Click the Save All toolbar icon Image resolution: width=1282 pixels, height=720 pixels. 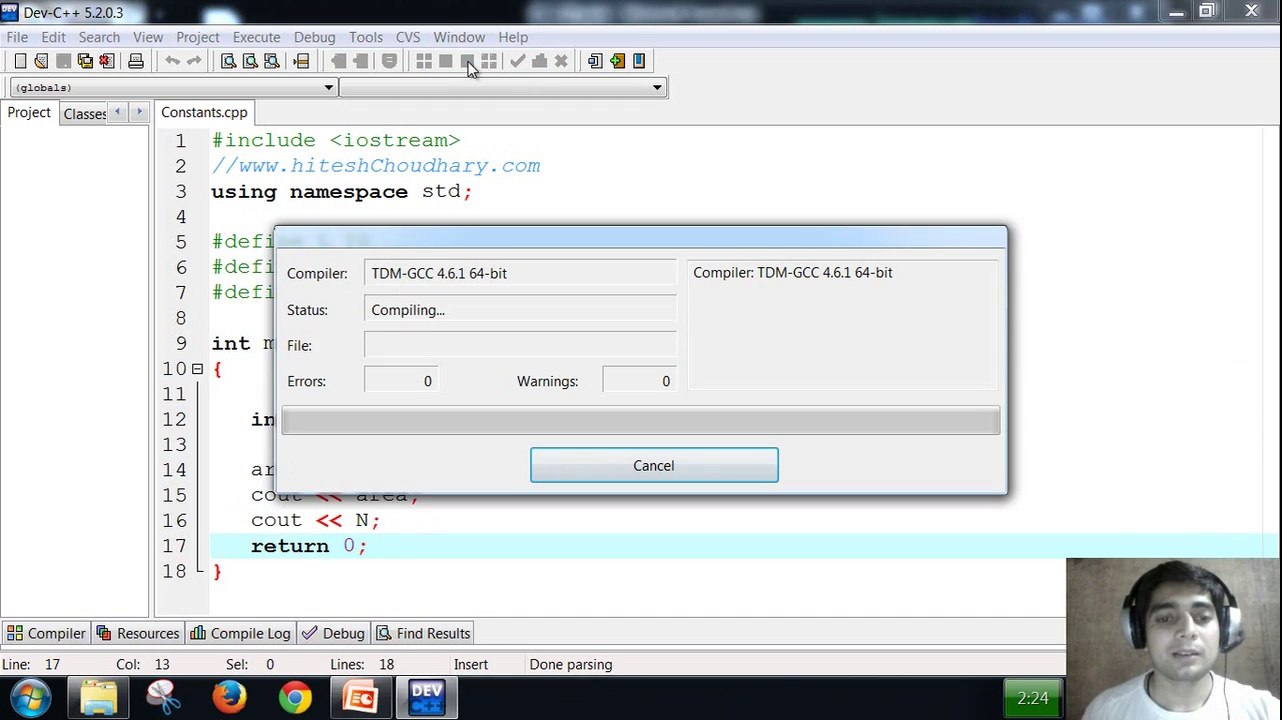click(x=85, y=61)
